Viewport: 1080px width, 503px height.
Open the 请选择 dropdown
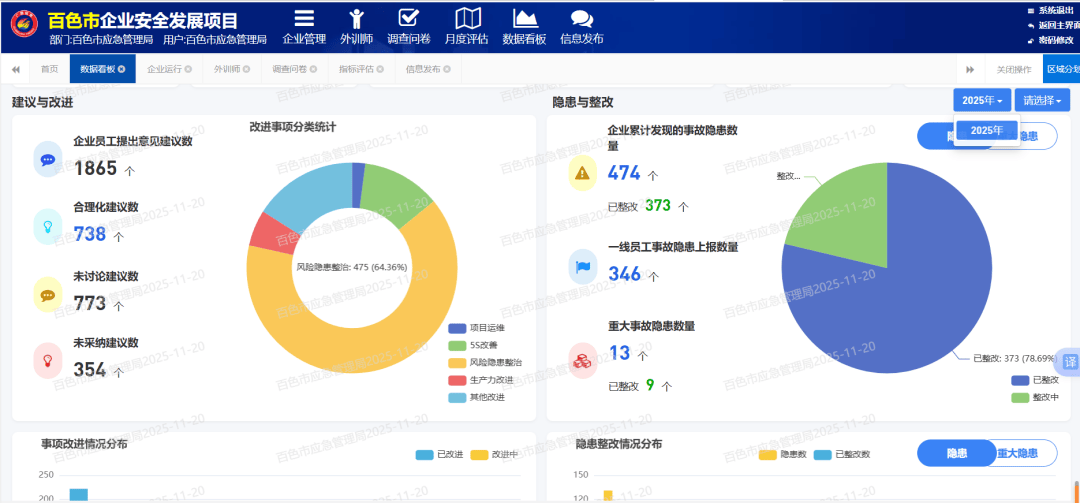[x=1042, y=100]
